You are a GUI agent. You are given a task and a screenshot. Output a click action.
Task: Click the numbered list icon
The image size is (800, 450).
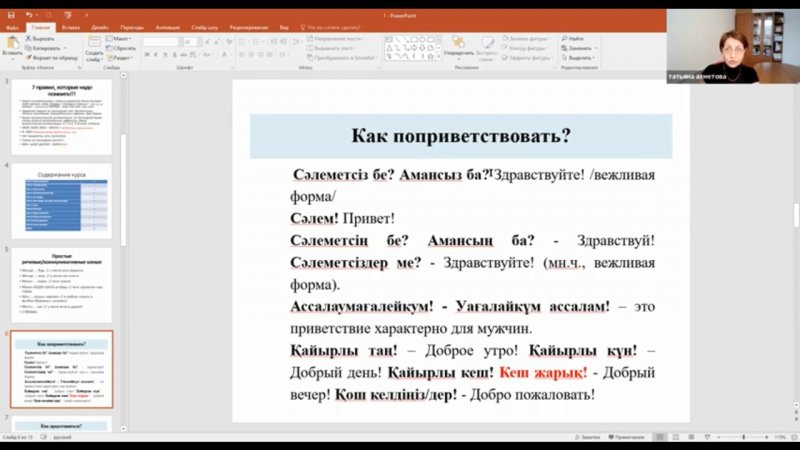pos(258,42)
